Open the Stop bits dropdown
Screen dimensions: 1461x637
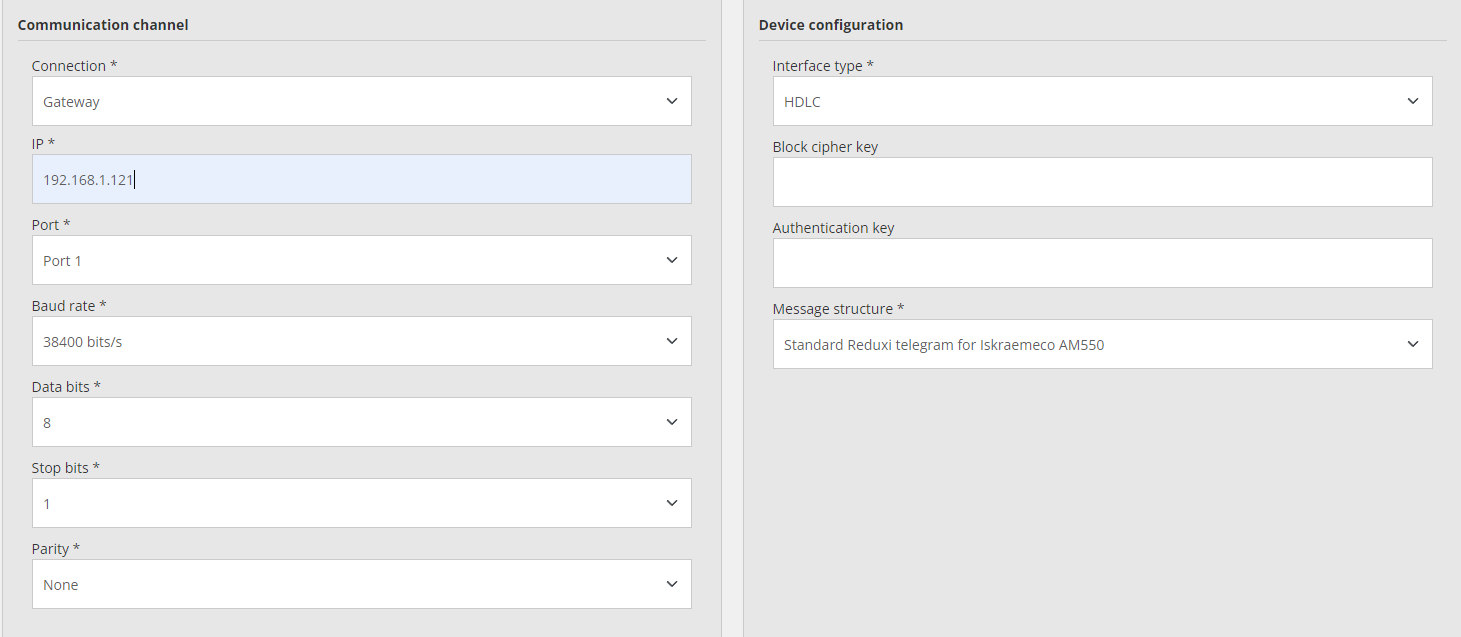coord(361,503)
